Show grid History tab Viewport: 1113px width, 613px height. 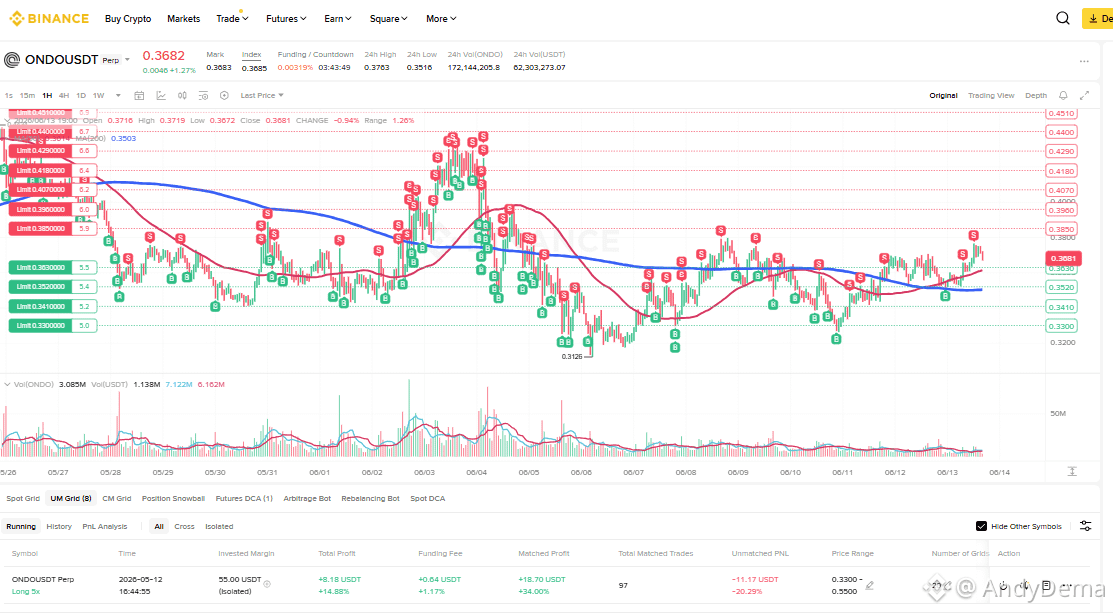click(x=59, y=526)
